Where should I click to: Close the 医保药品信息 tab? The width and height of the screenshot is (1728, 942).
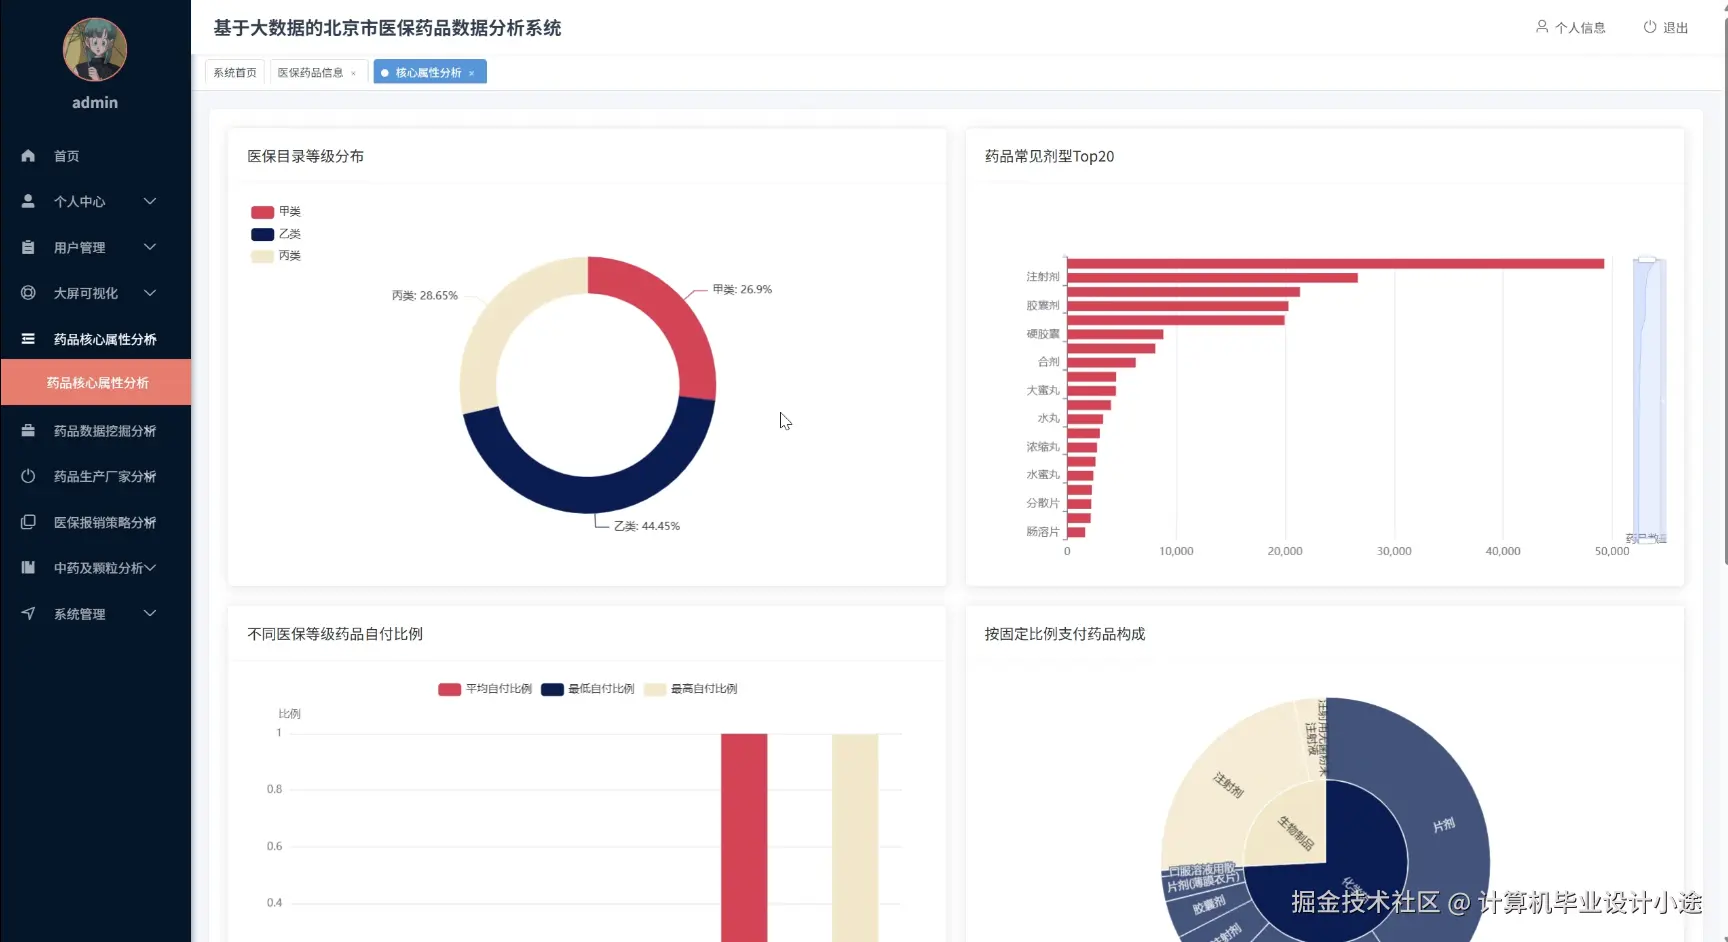coord(353,73)
